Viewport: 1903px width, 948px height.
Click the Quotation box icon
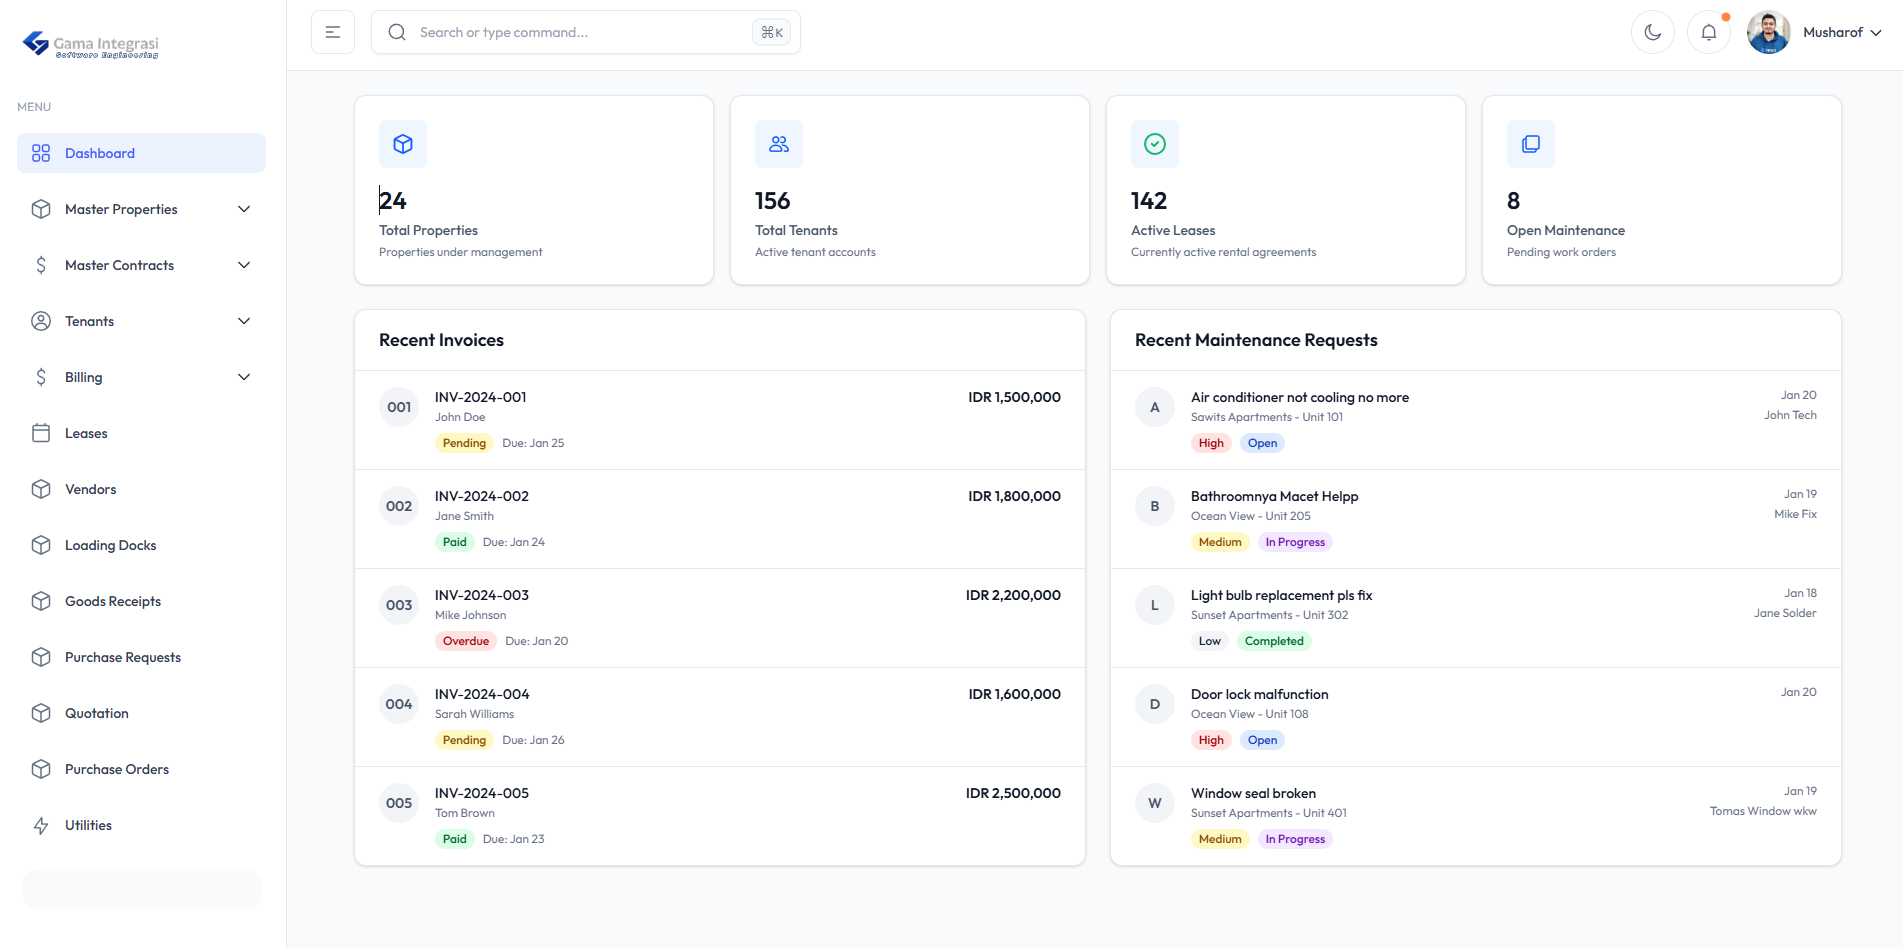pyautogui.click(x=41, y=713)
